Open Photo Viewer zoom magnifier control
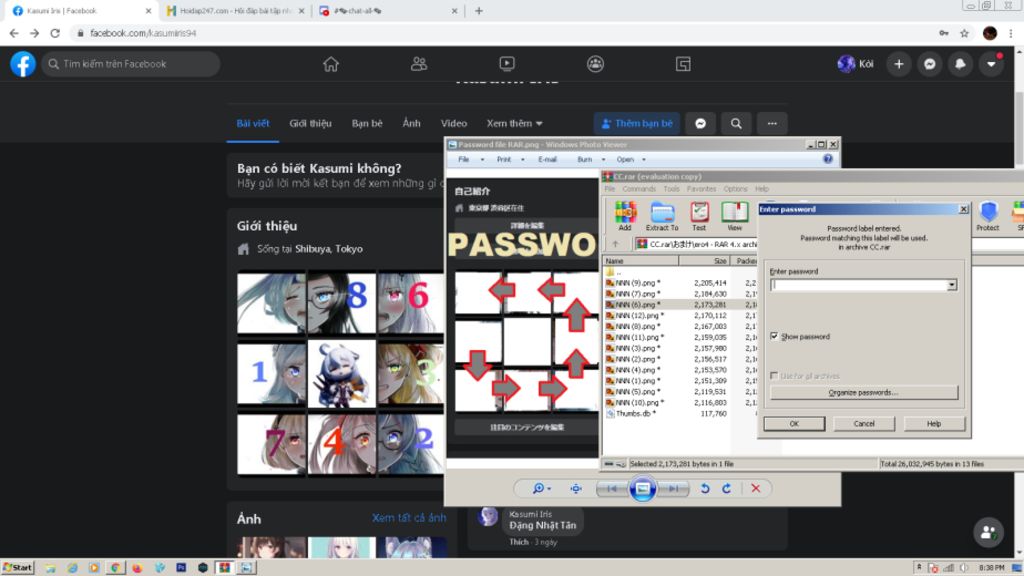The height and width of the screenshot is (576, 1024). [x=541, y=488]
